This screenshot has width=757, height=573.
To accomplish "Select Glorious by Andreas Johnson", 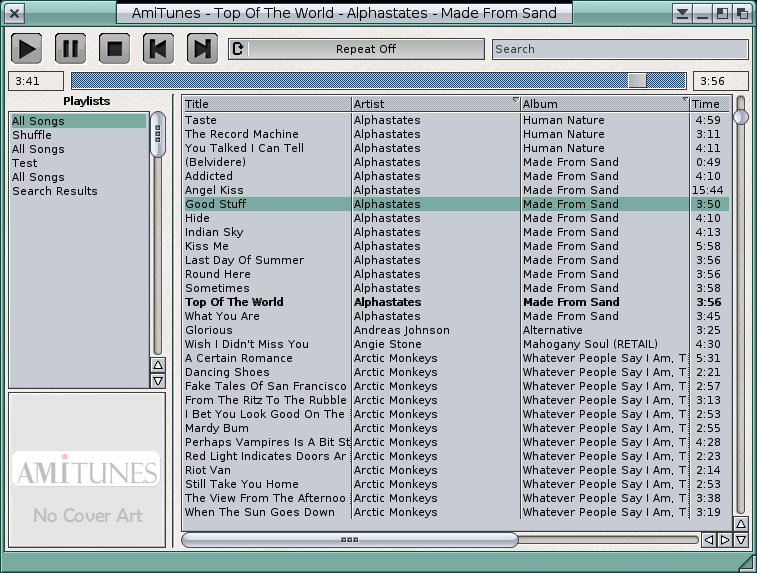I will [x=456, y=330].
